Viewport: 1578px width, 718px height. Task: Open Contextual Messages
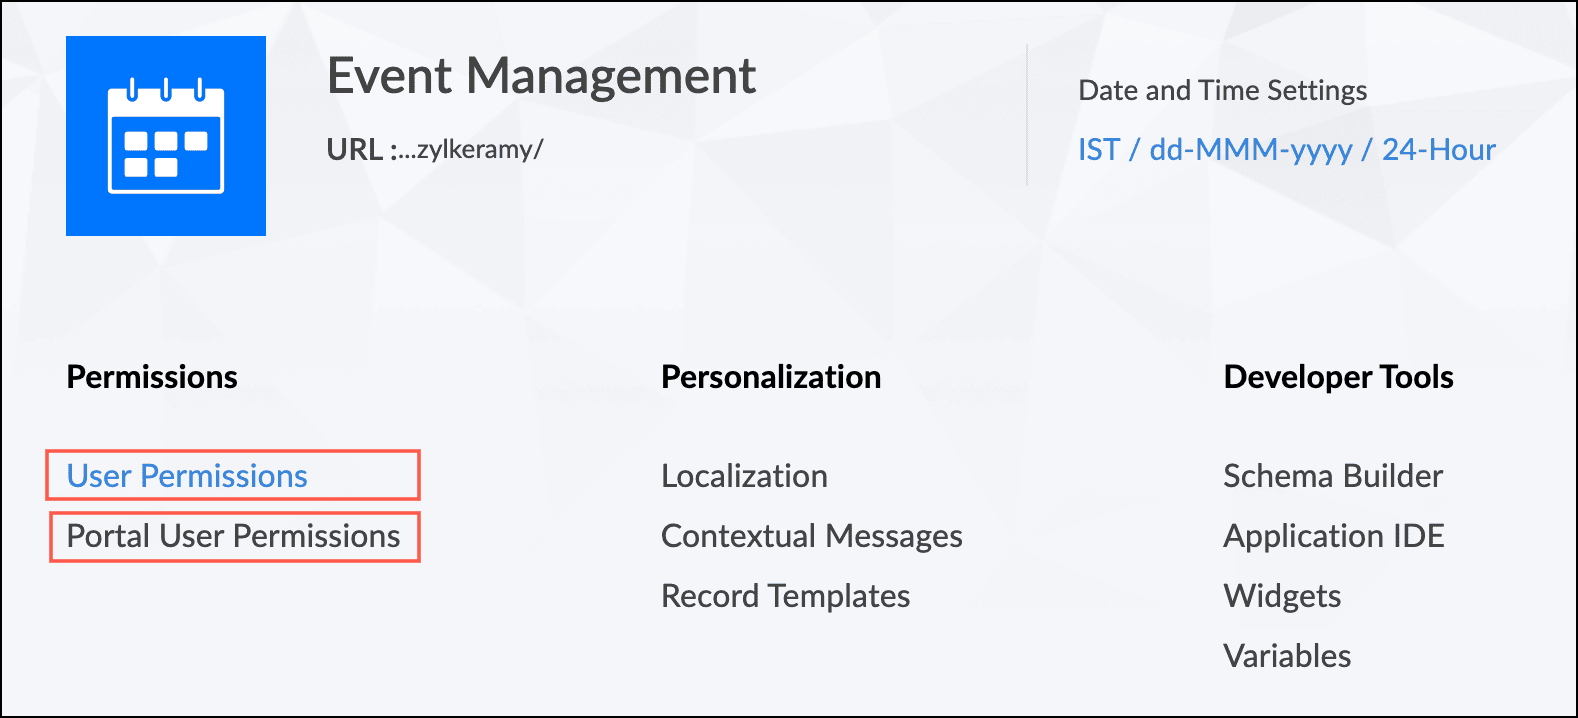coord(811,536)
